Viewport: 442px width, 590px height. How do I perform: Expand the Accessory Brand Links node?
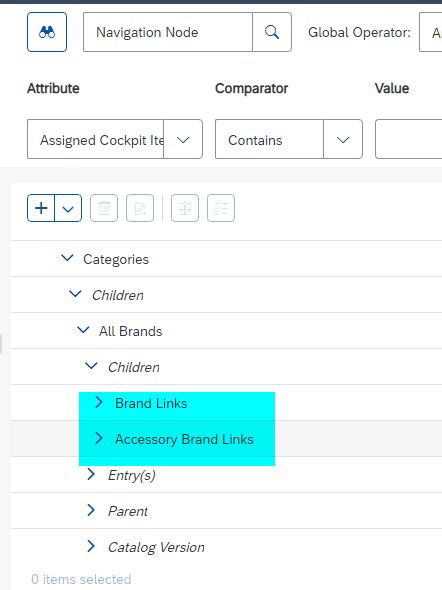point(99,438)
